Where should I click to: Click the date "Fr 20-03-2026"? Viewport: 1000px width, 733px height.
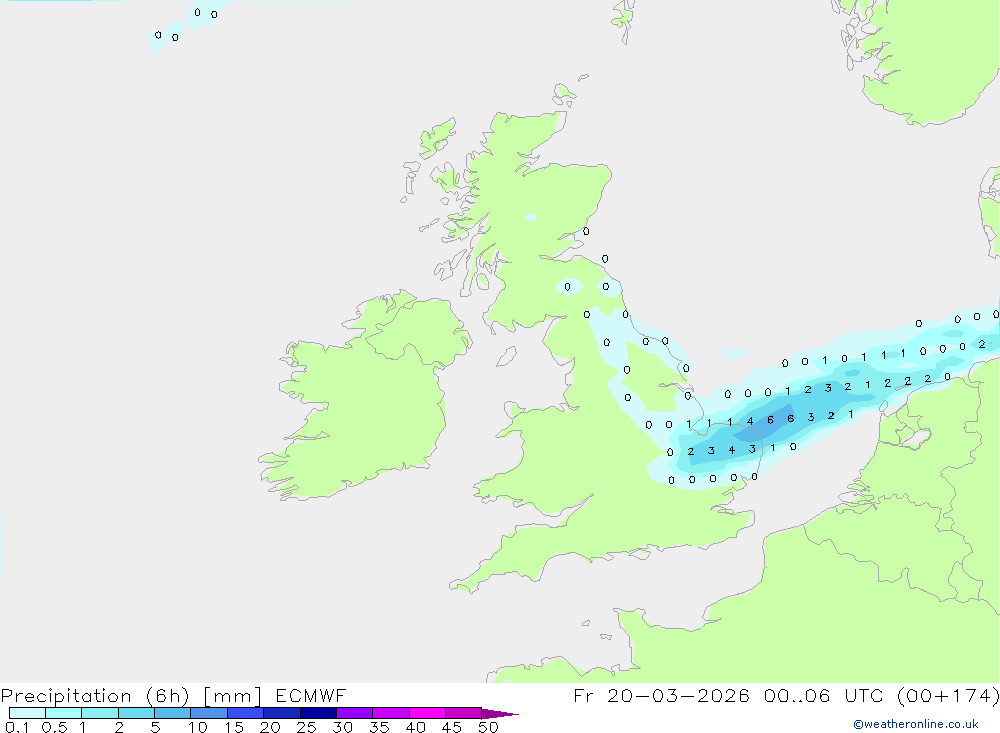coord(661,695)
